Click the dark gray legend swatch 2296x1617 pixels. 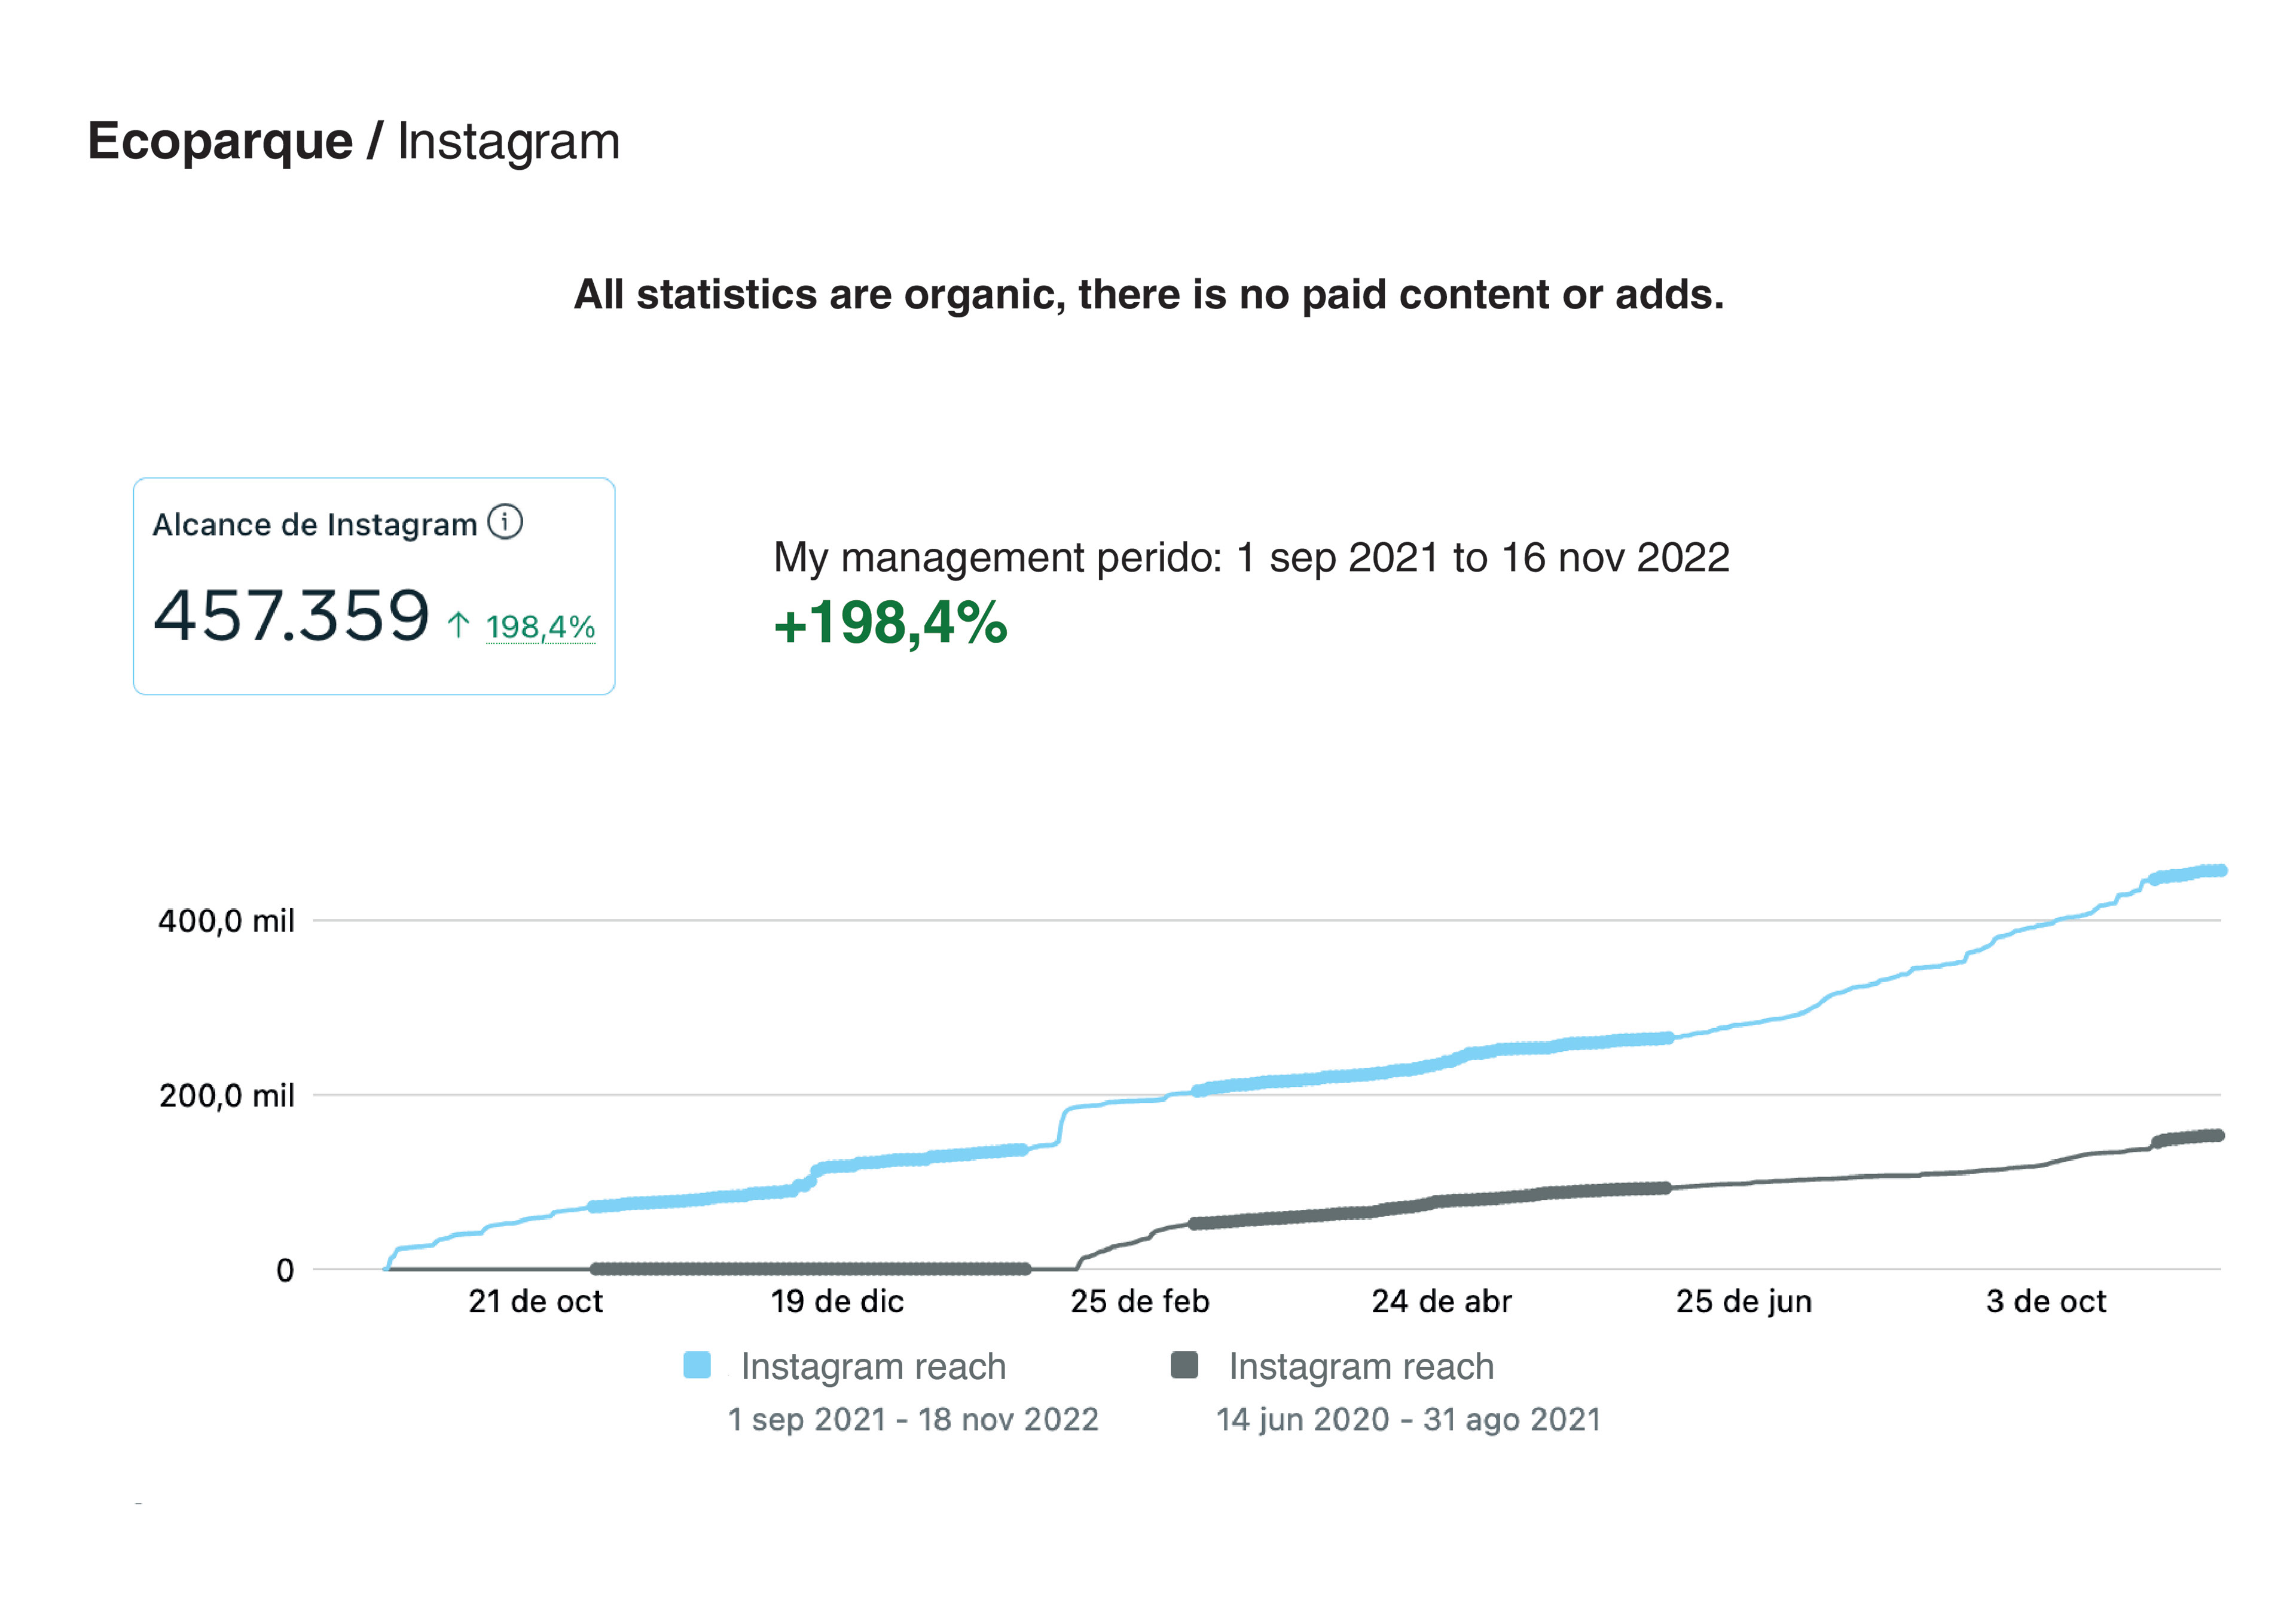point(1184,1365)
